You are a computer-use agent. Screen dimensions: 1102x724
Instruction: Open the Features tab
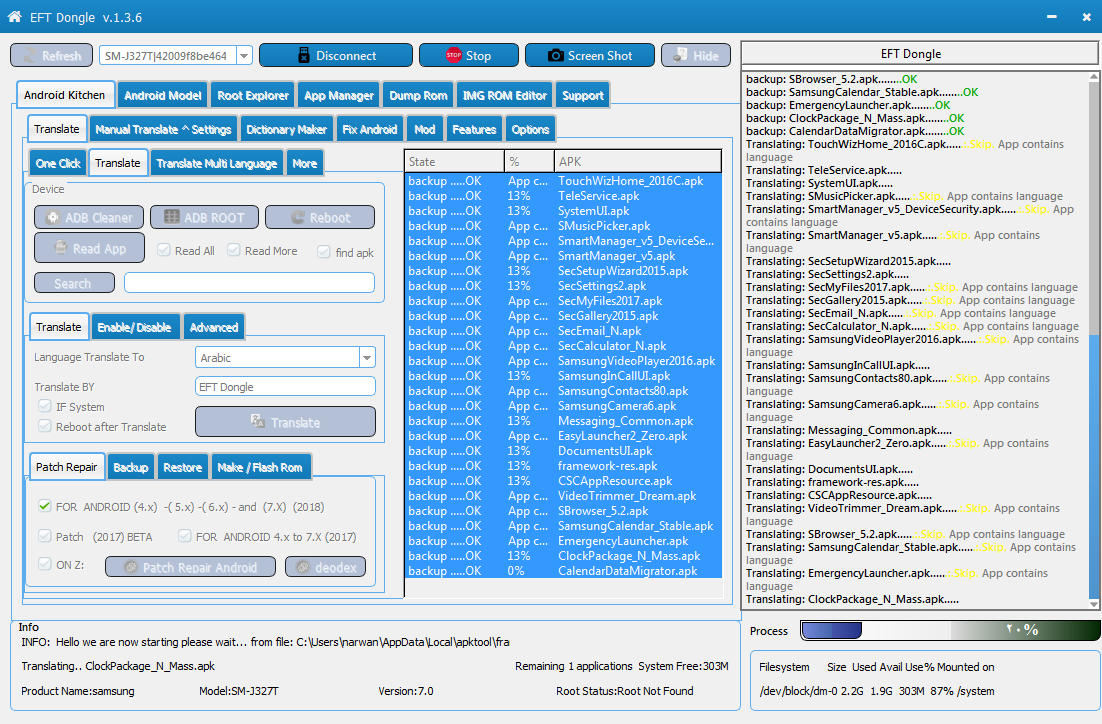click(474, 129)
